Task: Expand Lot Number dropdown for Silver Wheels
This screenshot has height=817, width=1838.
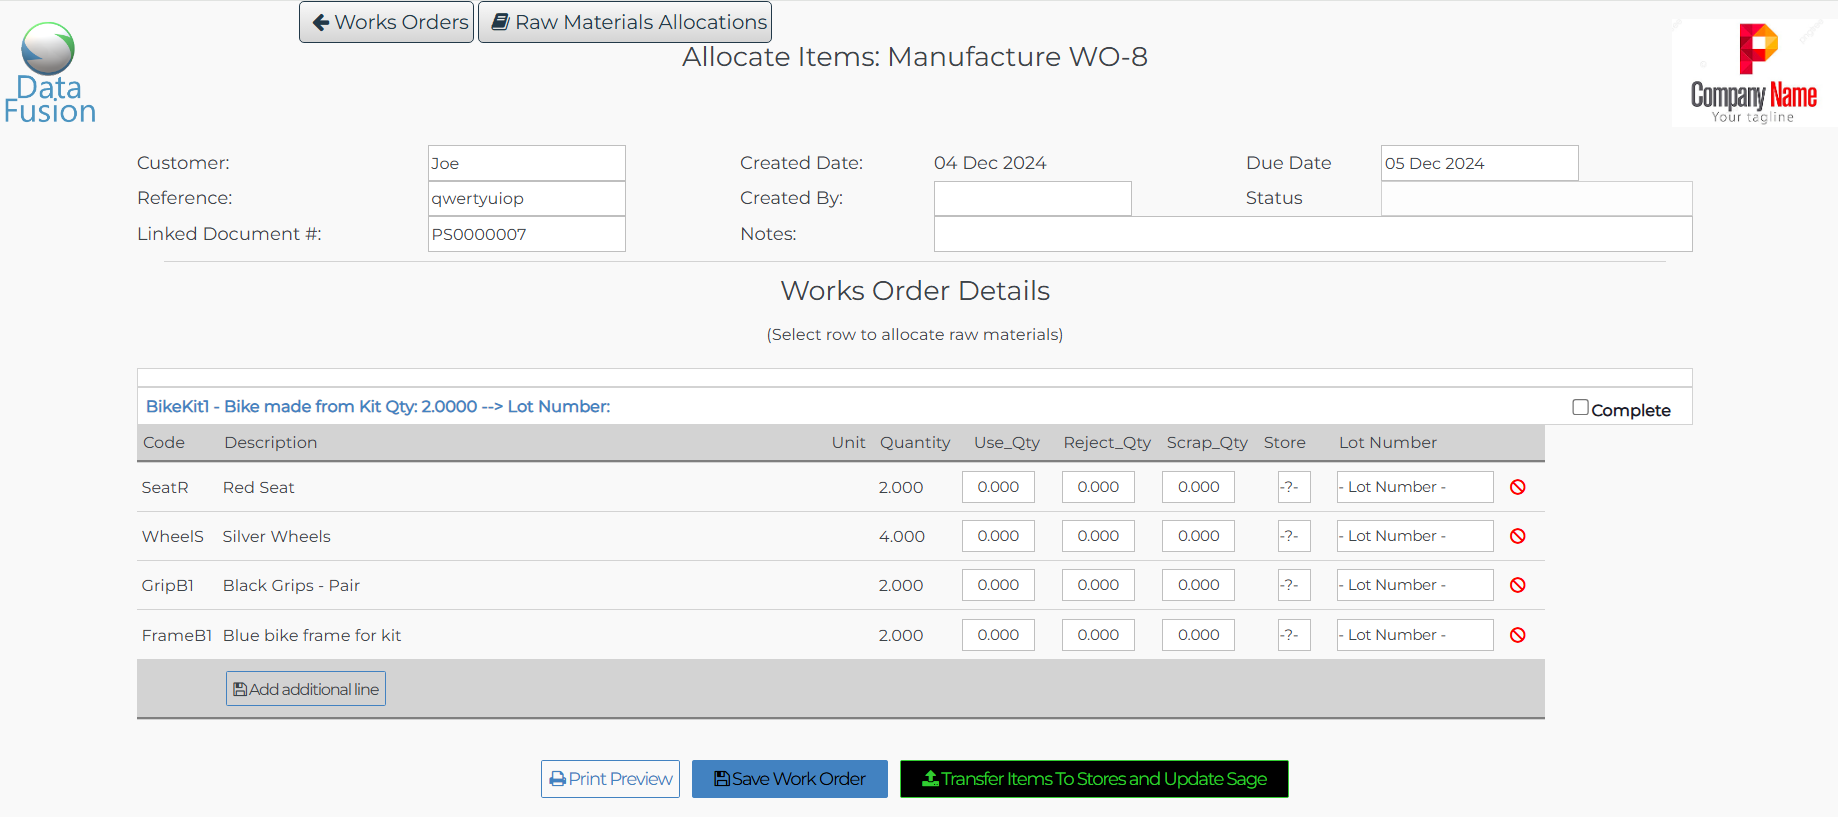Action: (1414, 536)
